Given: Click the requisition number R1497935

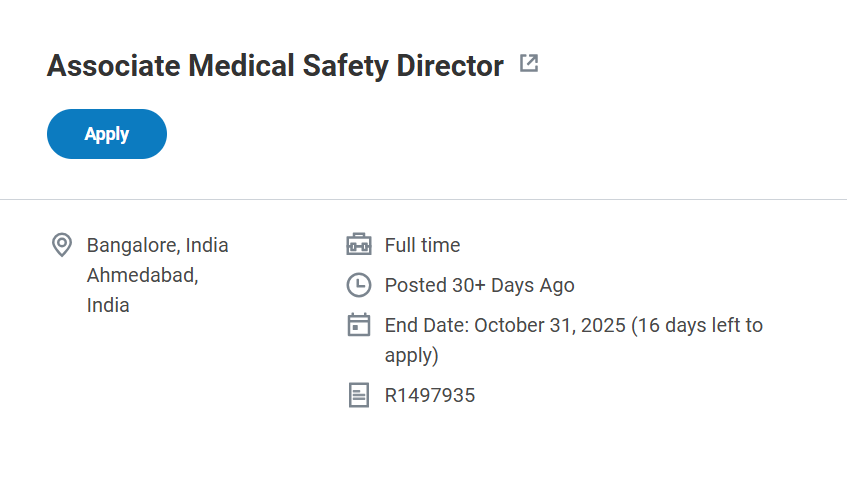Looking at the screenshot, I should click(430, 395).
